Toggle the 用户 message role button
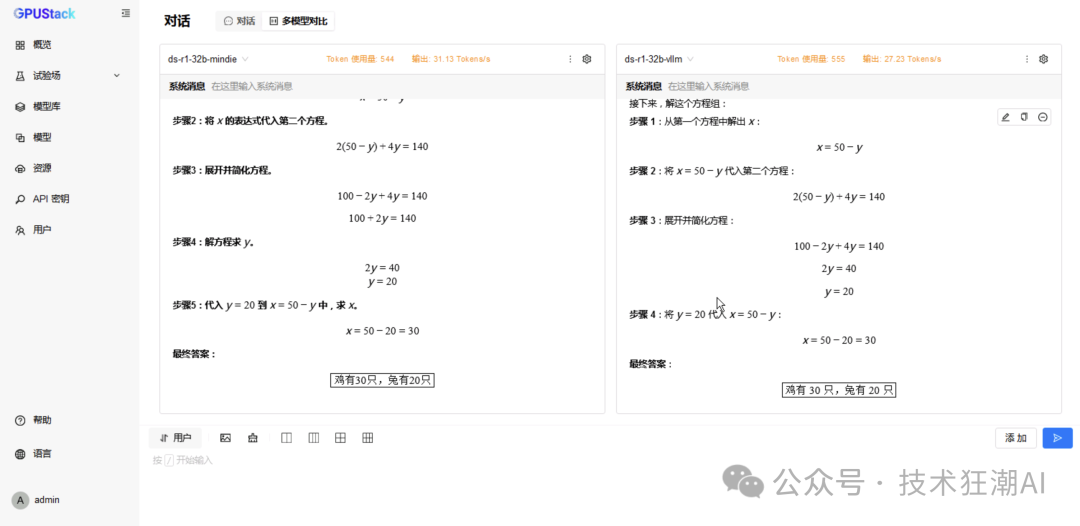Viewport: 1080px width, 526px height. pos(176,438)
